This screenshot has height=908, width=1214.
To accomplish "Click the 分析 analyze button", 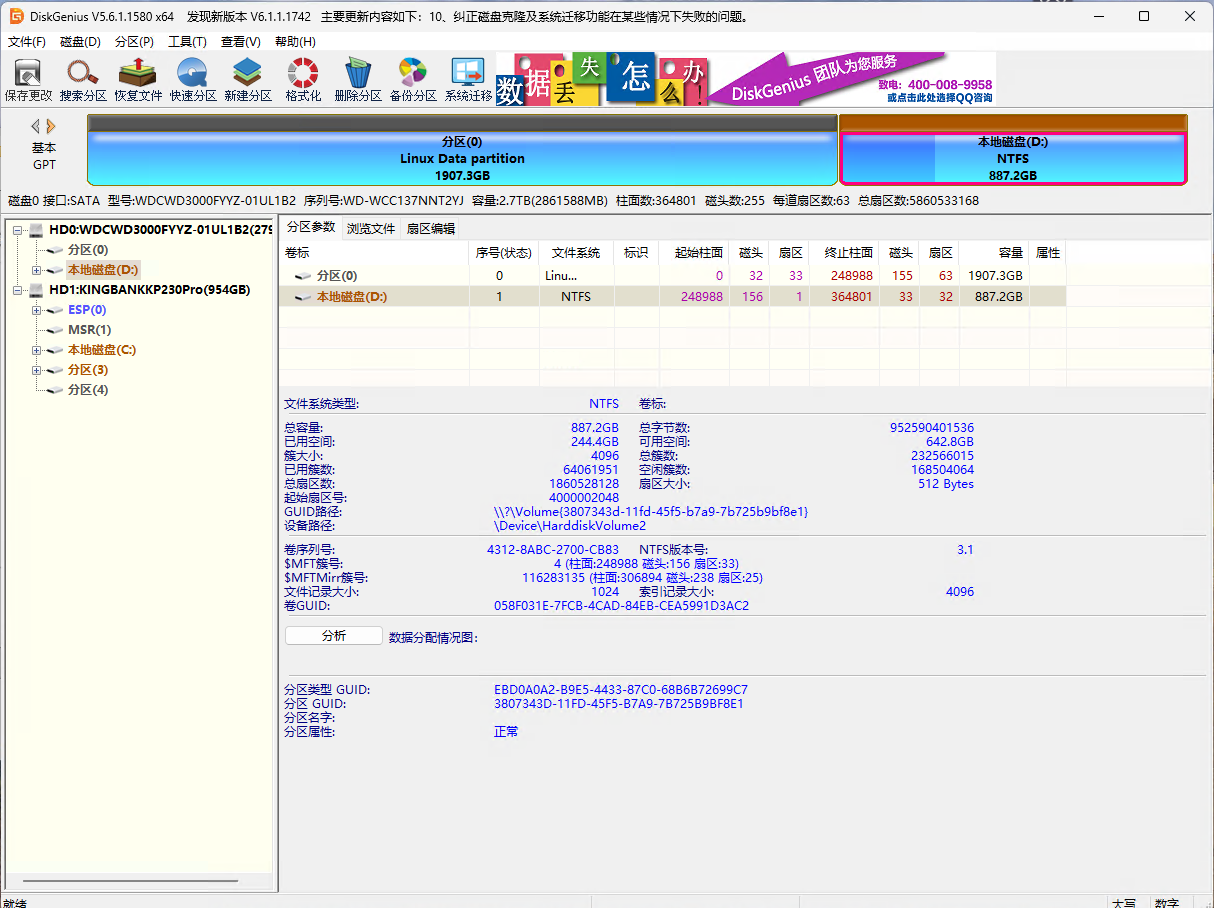I will point(333,636).
